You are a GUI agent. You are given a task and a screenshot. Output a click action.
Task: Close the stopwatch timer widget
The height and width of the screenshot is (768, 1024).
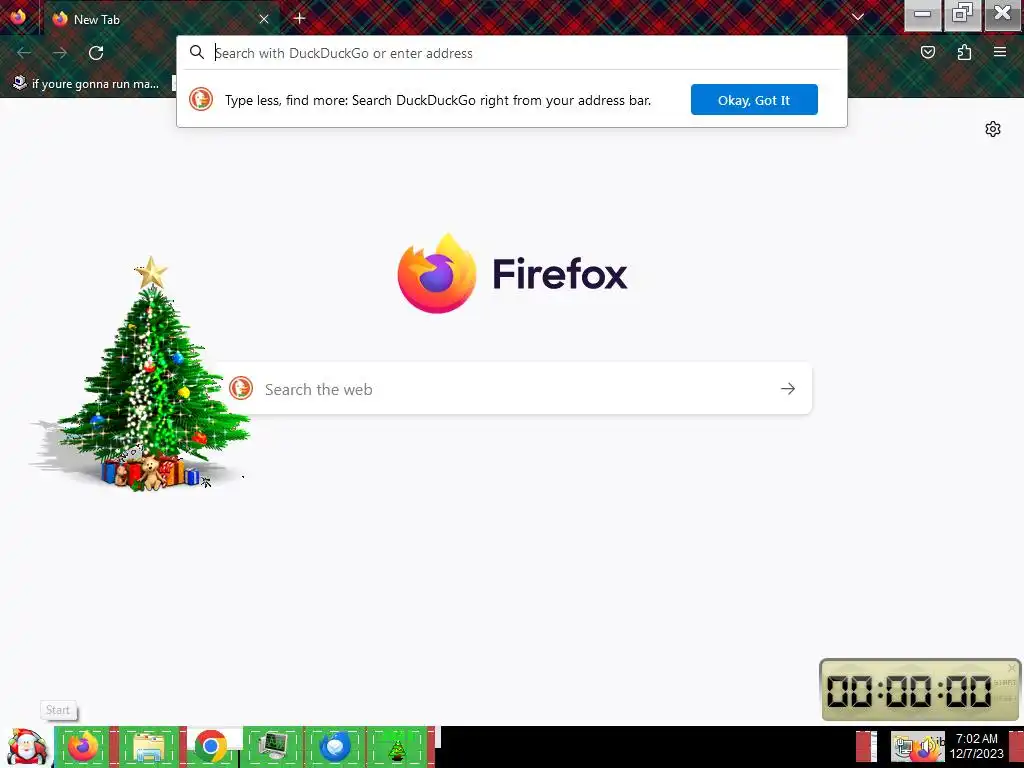coord(1012,667)
